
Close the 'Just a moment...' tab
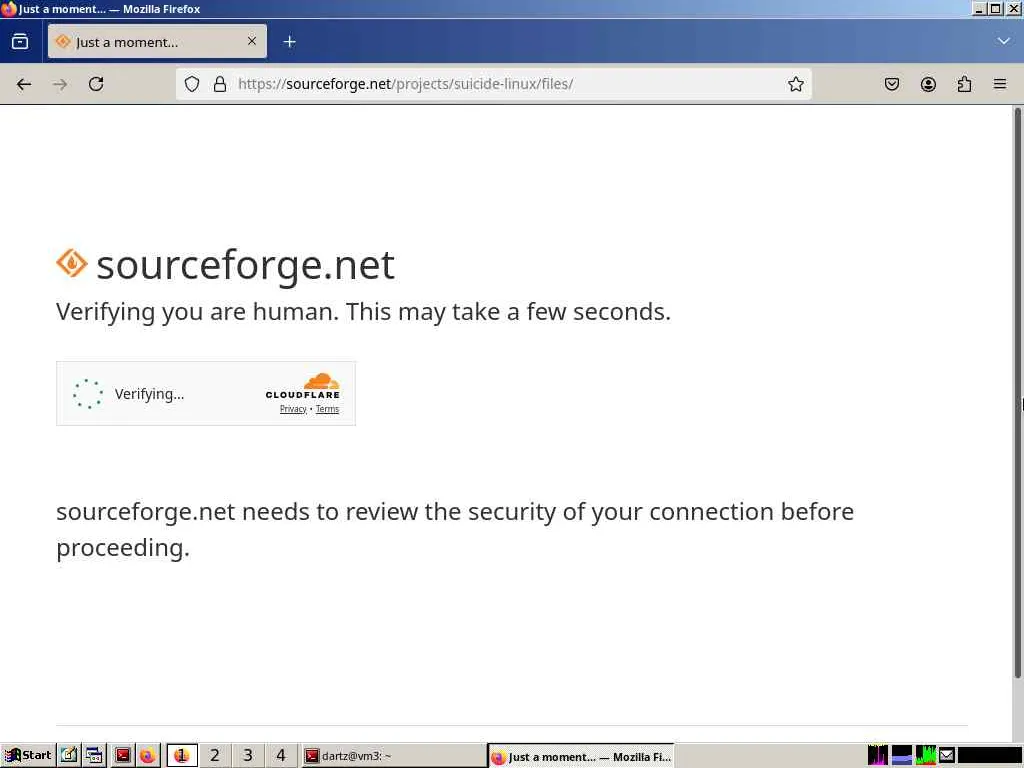coord(251,41)
